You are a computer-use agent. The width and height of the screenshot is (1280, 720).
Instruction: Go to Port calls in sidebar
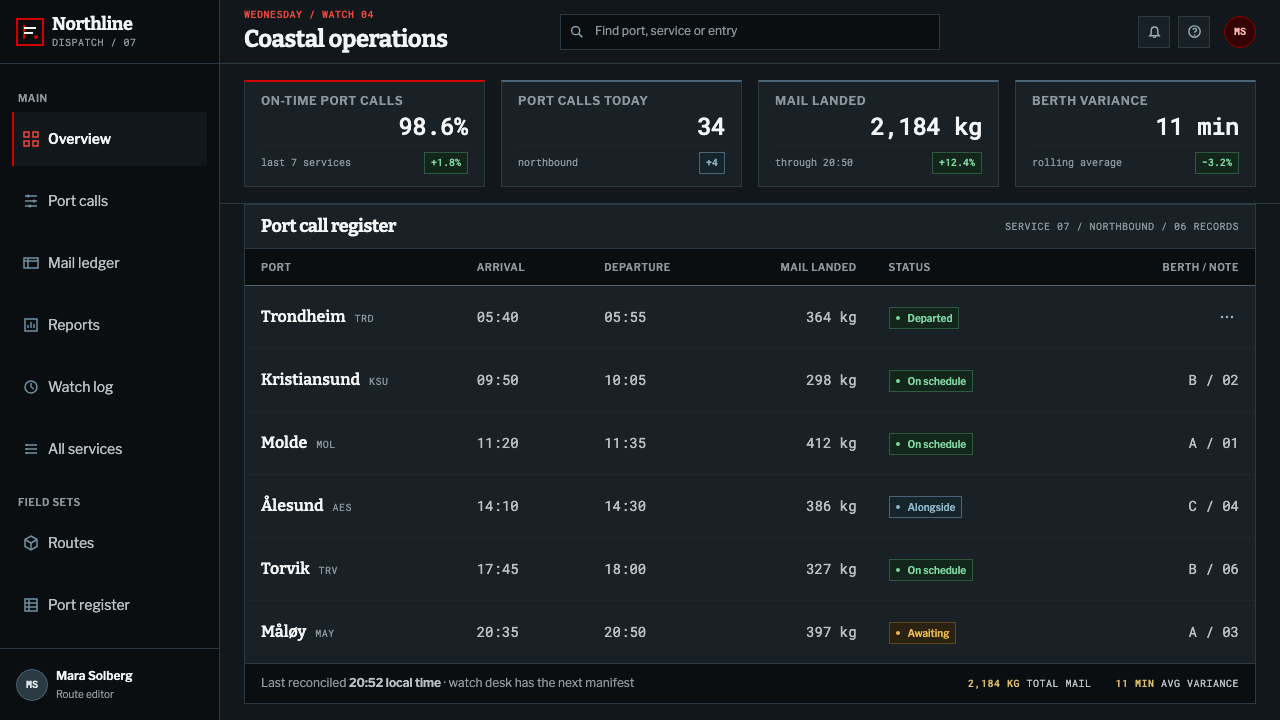(110, 201)
